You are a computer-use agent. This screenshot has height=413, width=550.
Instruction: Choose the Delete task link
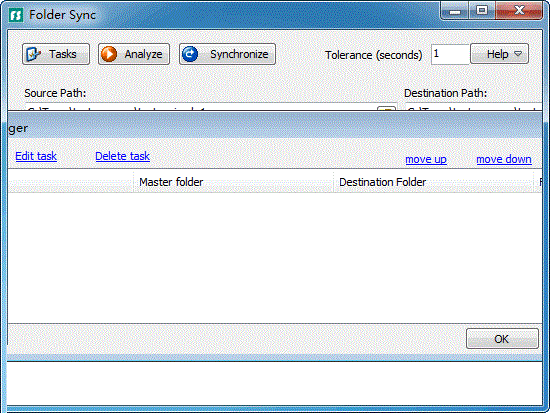click(x=122, y=156)
